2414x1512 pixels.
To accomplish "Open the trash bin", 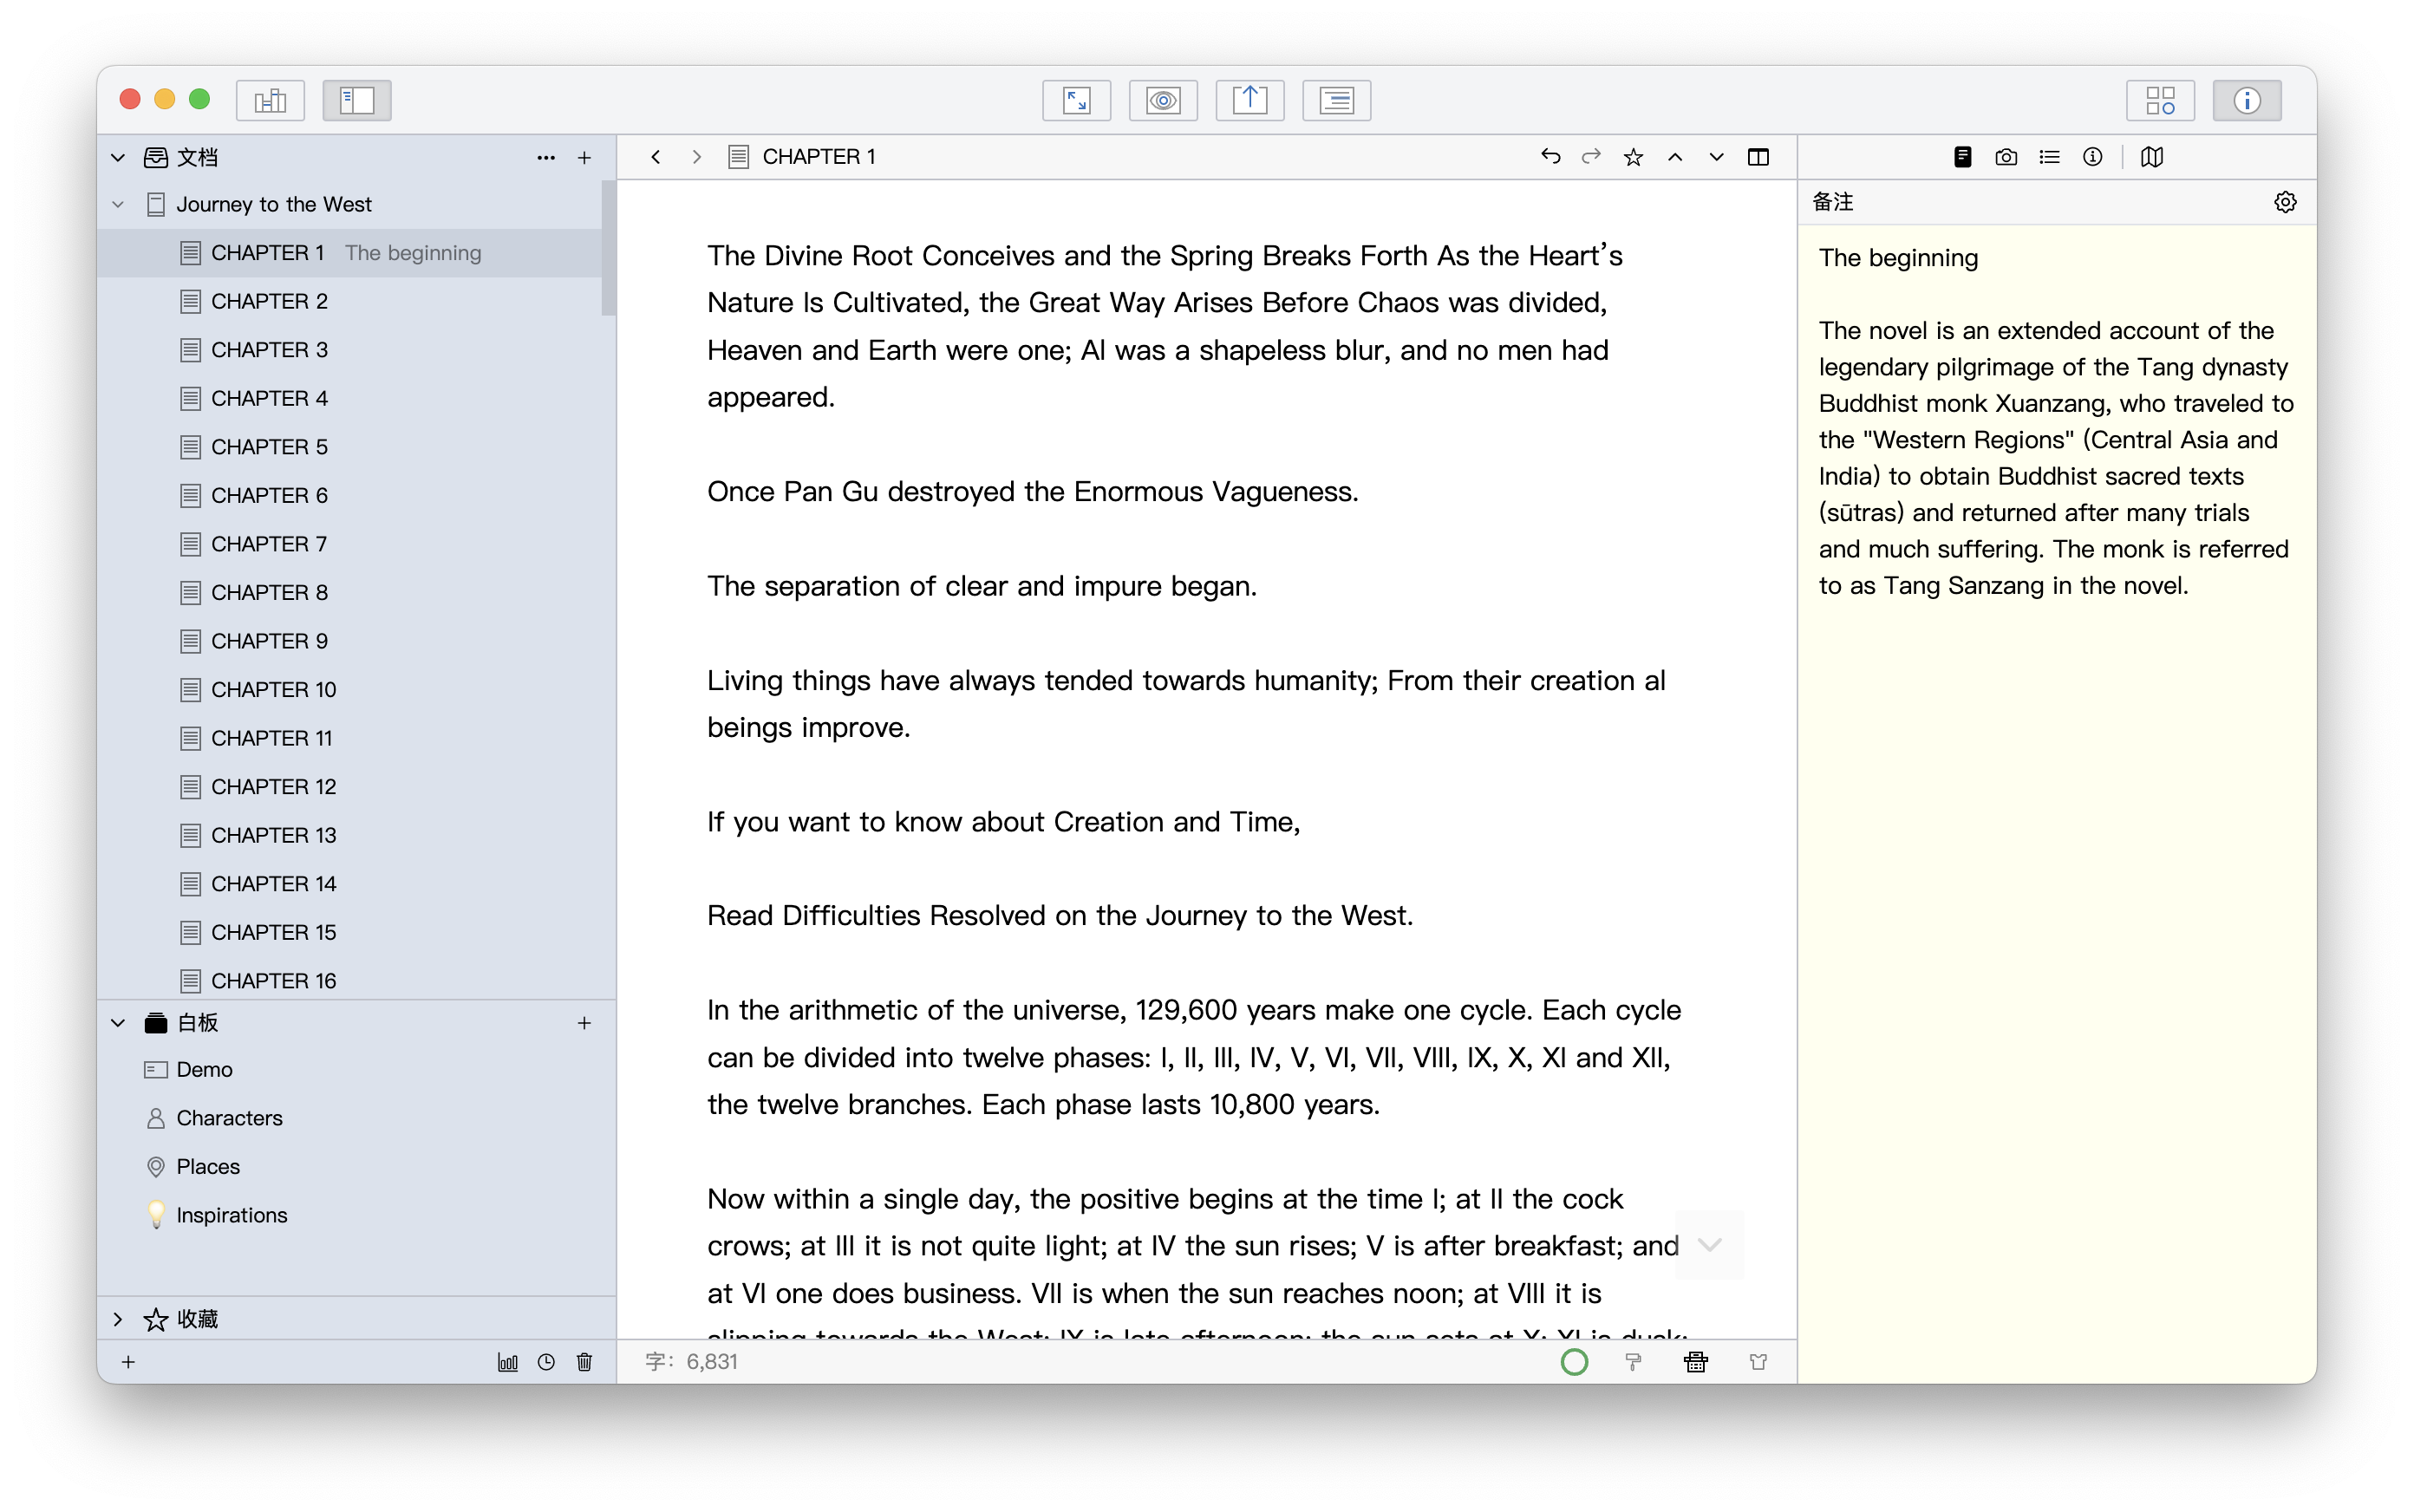I will 585,1362.
